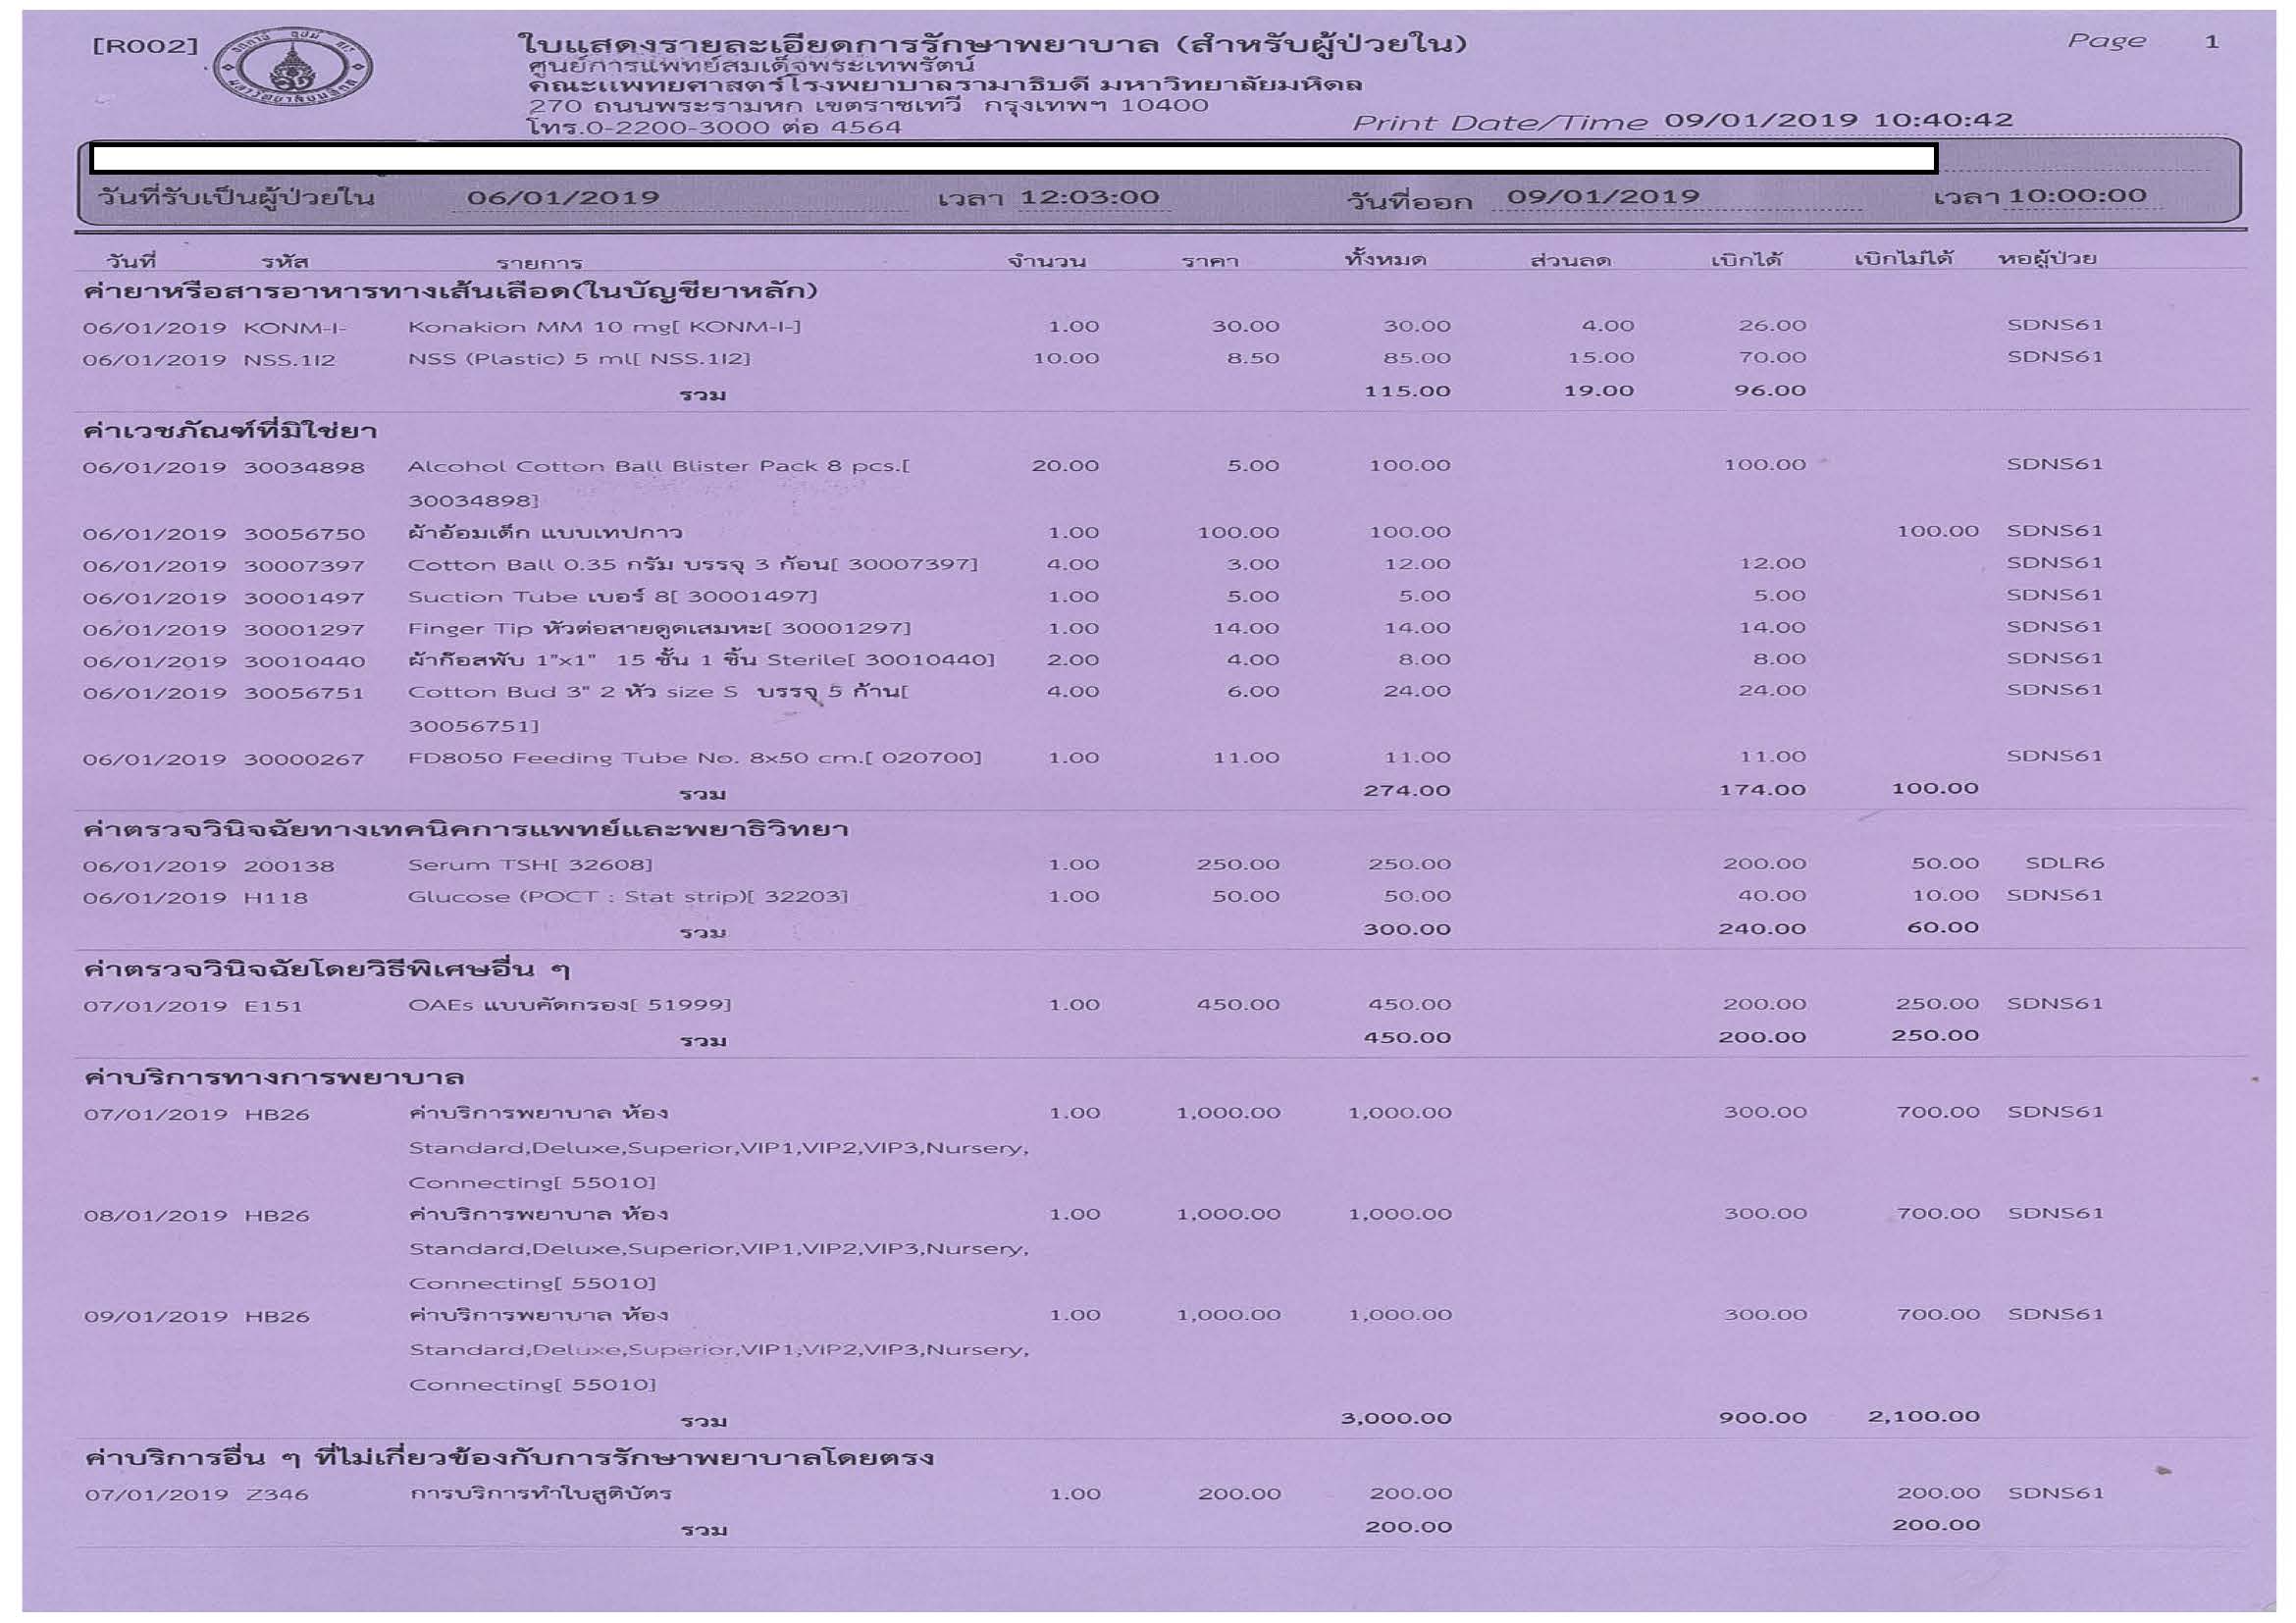
Task: Click the admission date in the header box
Action: (563, 197)
